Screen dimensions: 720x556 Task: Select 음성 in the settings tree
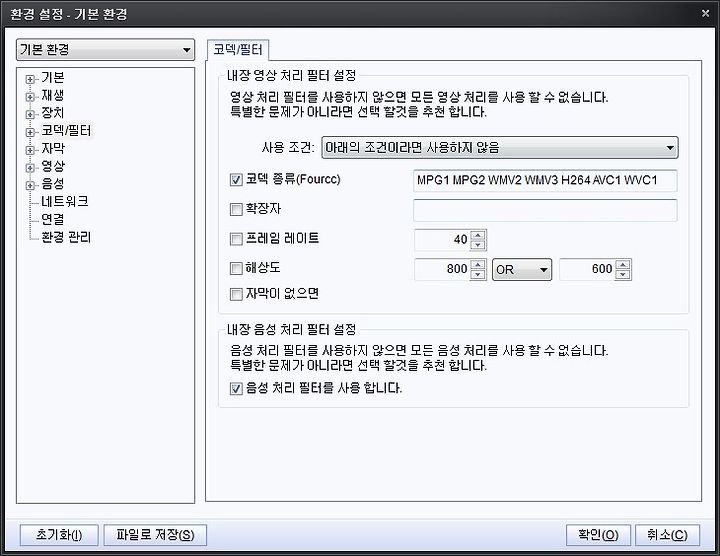(x=53, y=184)
